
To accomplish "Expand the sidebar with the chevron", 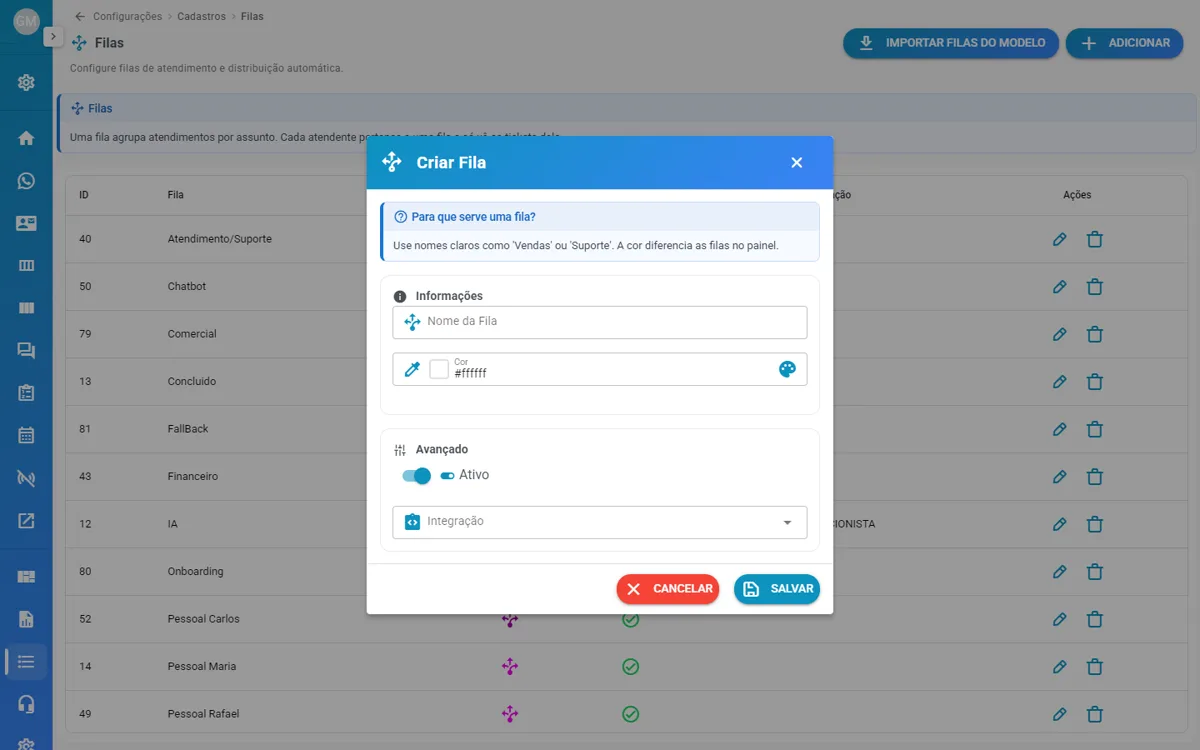I will [x=53, y=36].
